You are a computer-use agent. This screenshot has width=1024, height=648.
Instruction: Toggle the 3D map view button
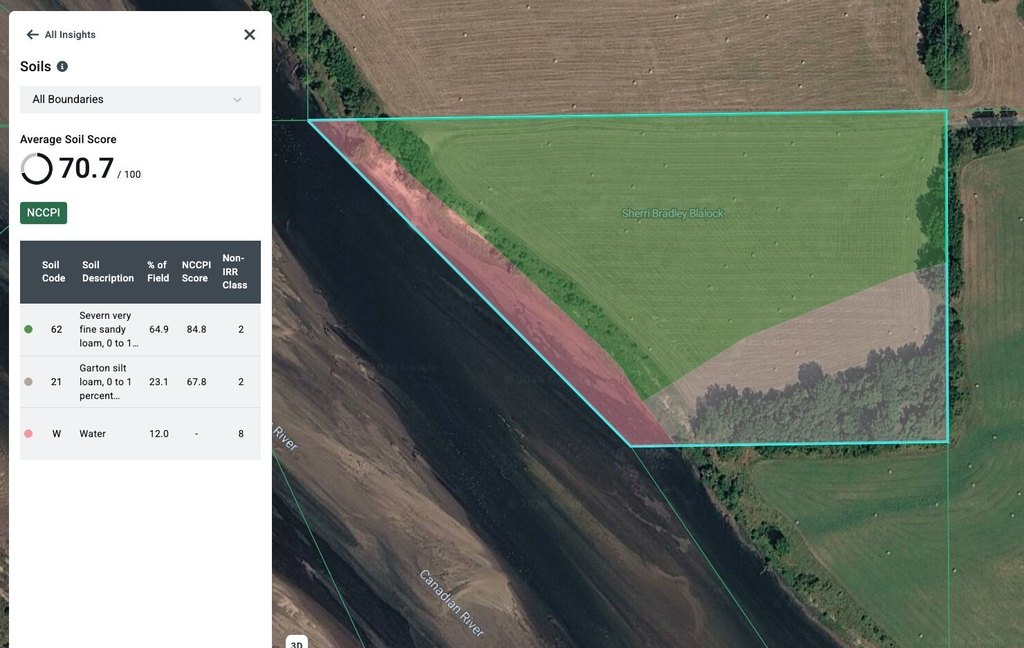(x=296, y=643)
